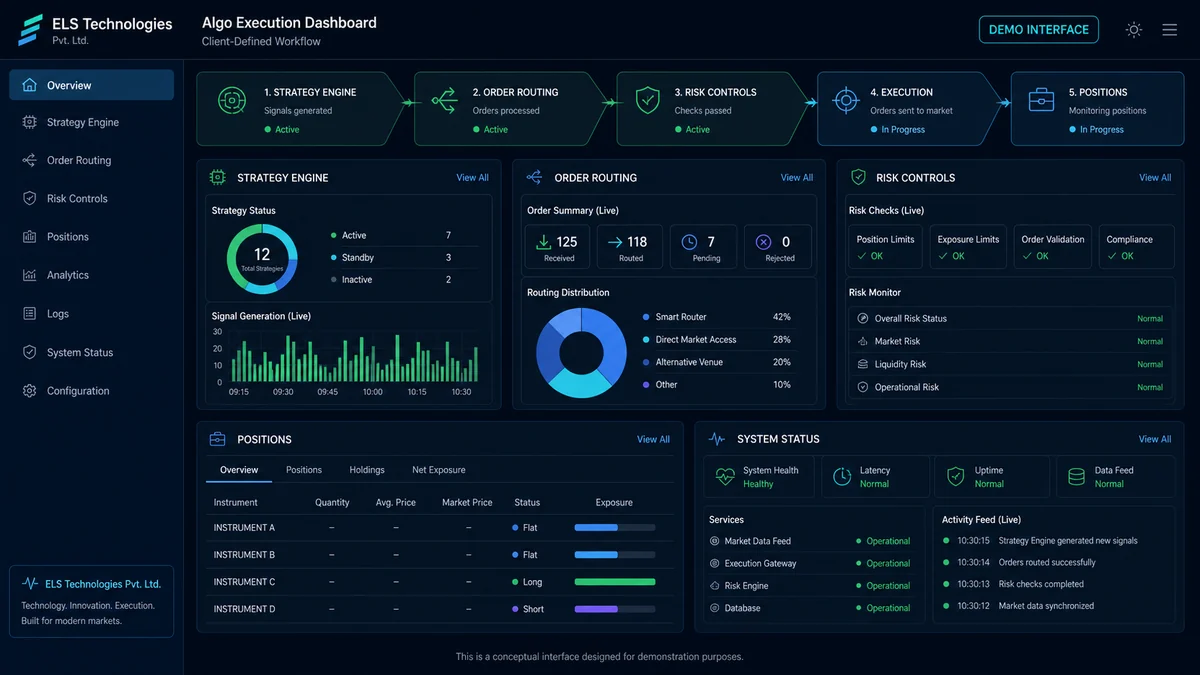Click INSTRUMENT D exposure bar
This screenshot has width=1200, height=675.
pyautogui.click(x=615, y=608)
